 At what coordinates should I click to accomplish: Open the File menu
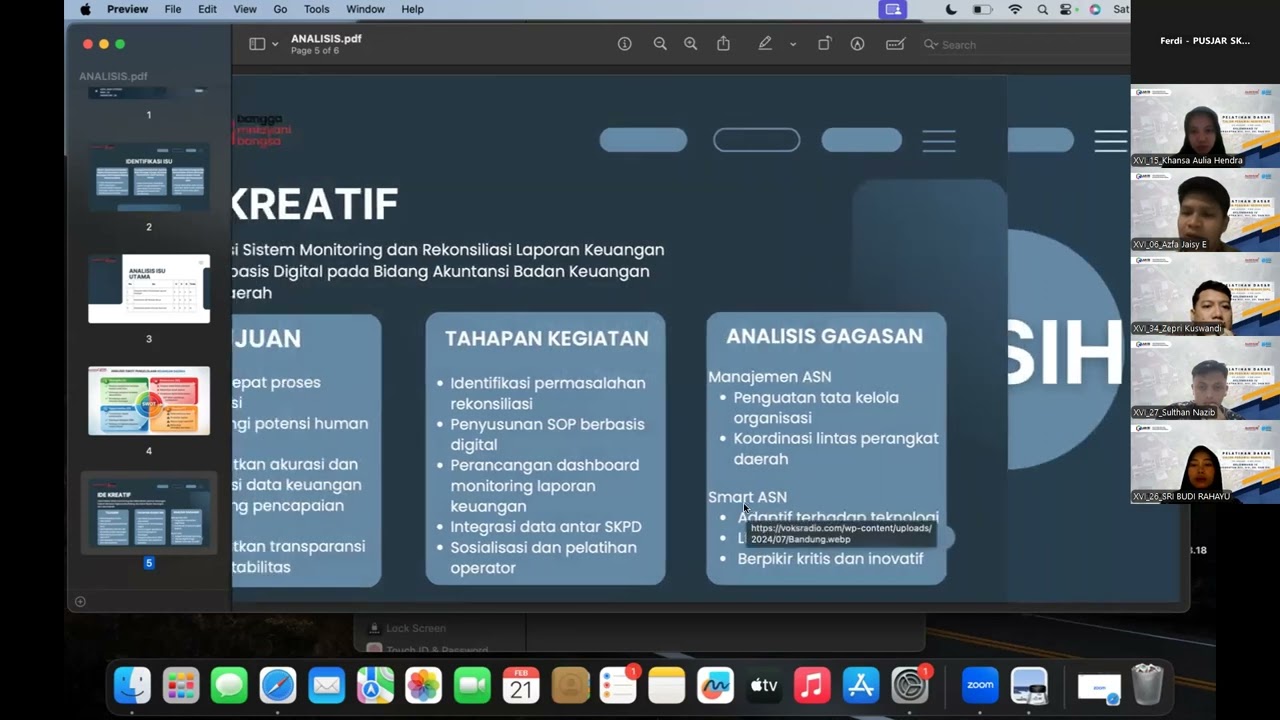pyautogui.click(x=173, y=9)
